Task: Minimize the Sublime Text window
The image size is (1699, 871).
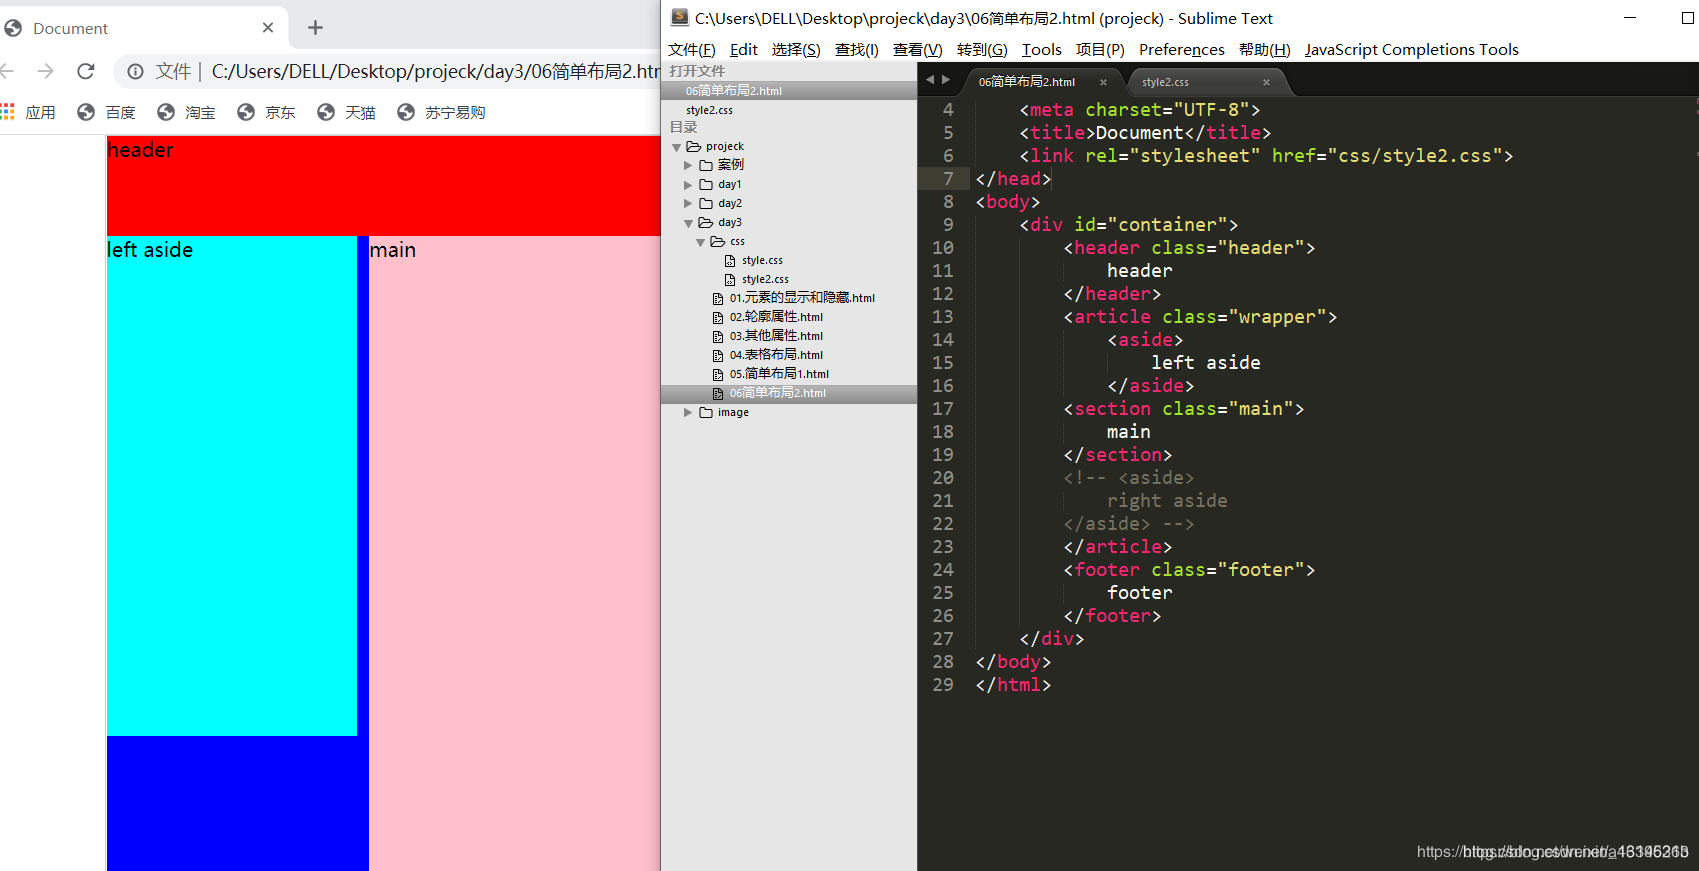Action: (x=1630, y=18)
